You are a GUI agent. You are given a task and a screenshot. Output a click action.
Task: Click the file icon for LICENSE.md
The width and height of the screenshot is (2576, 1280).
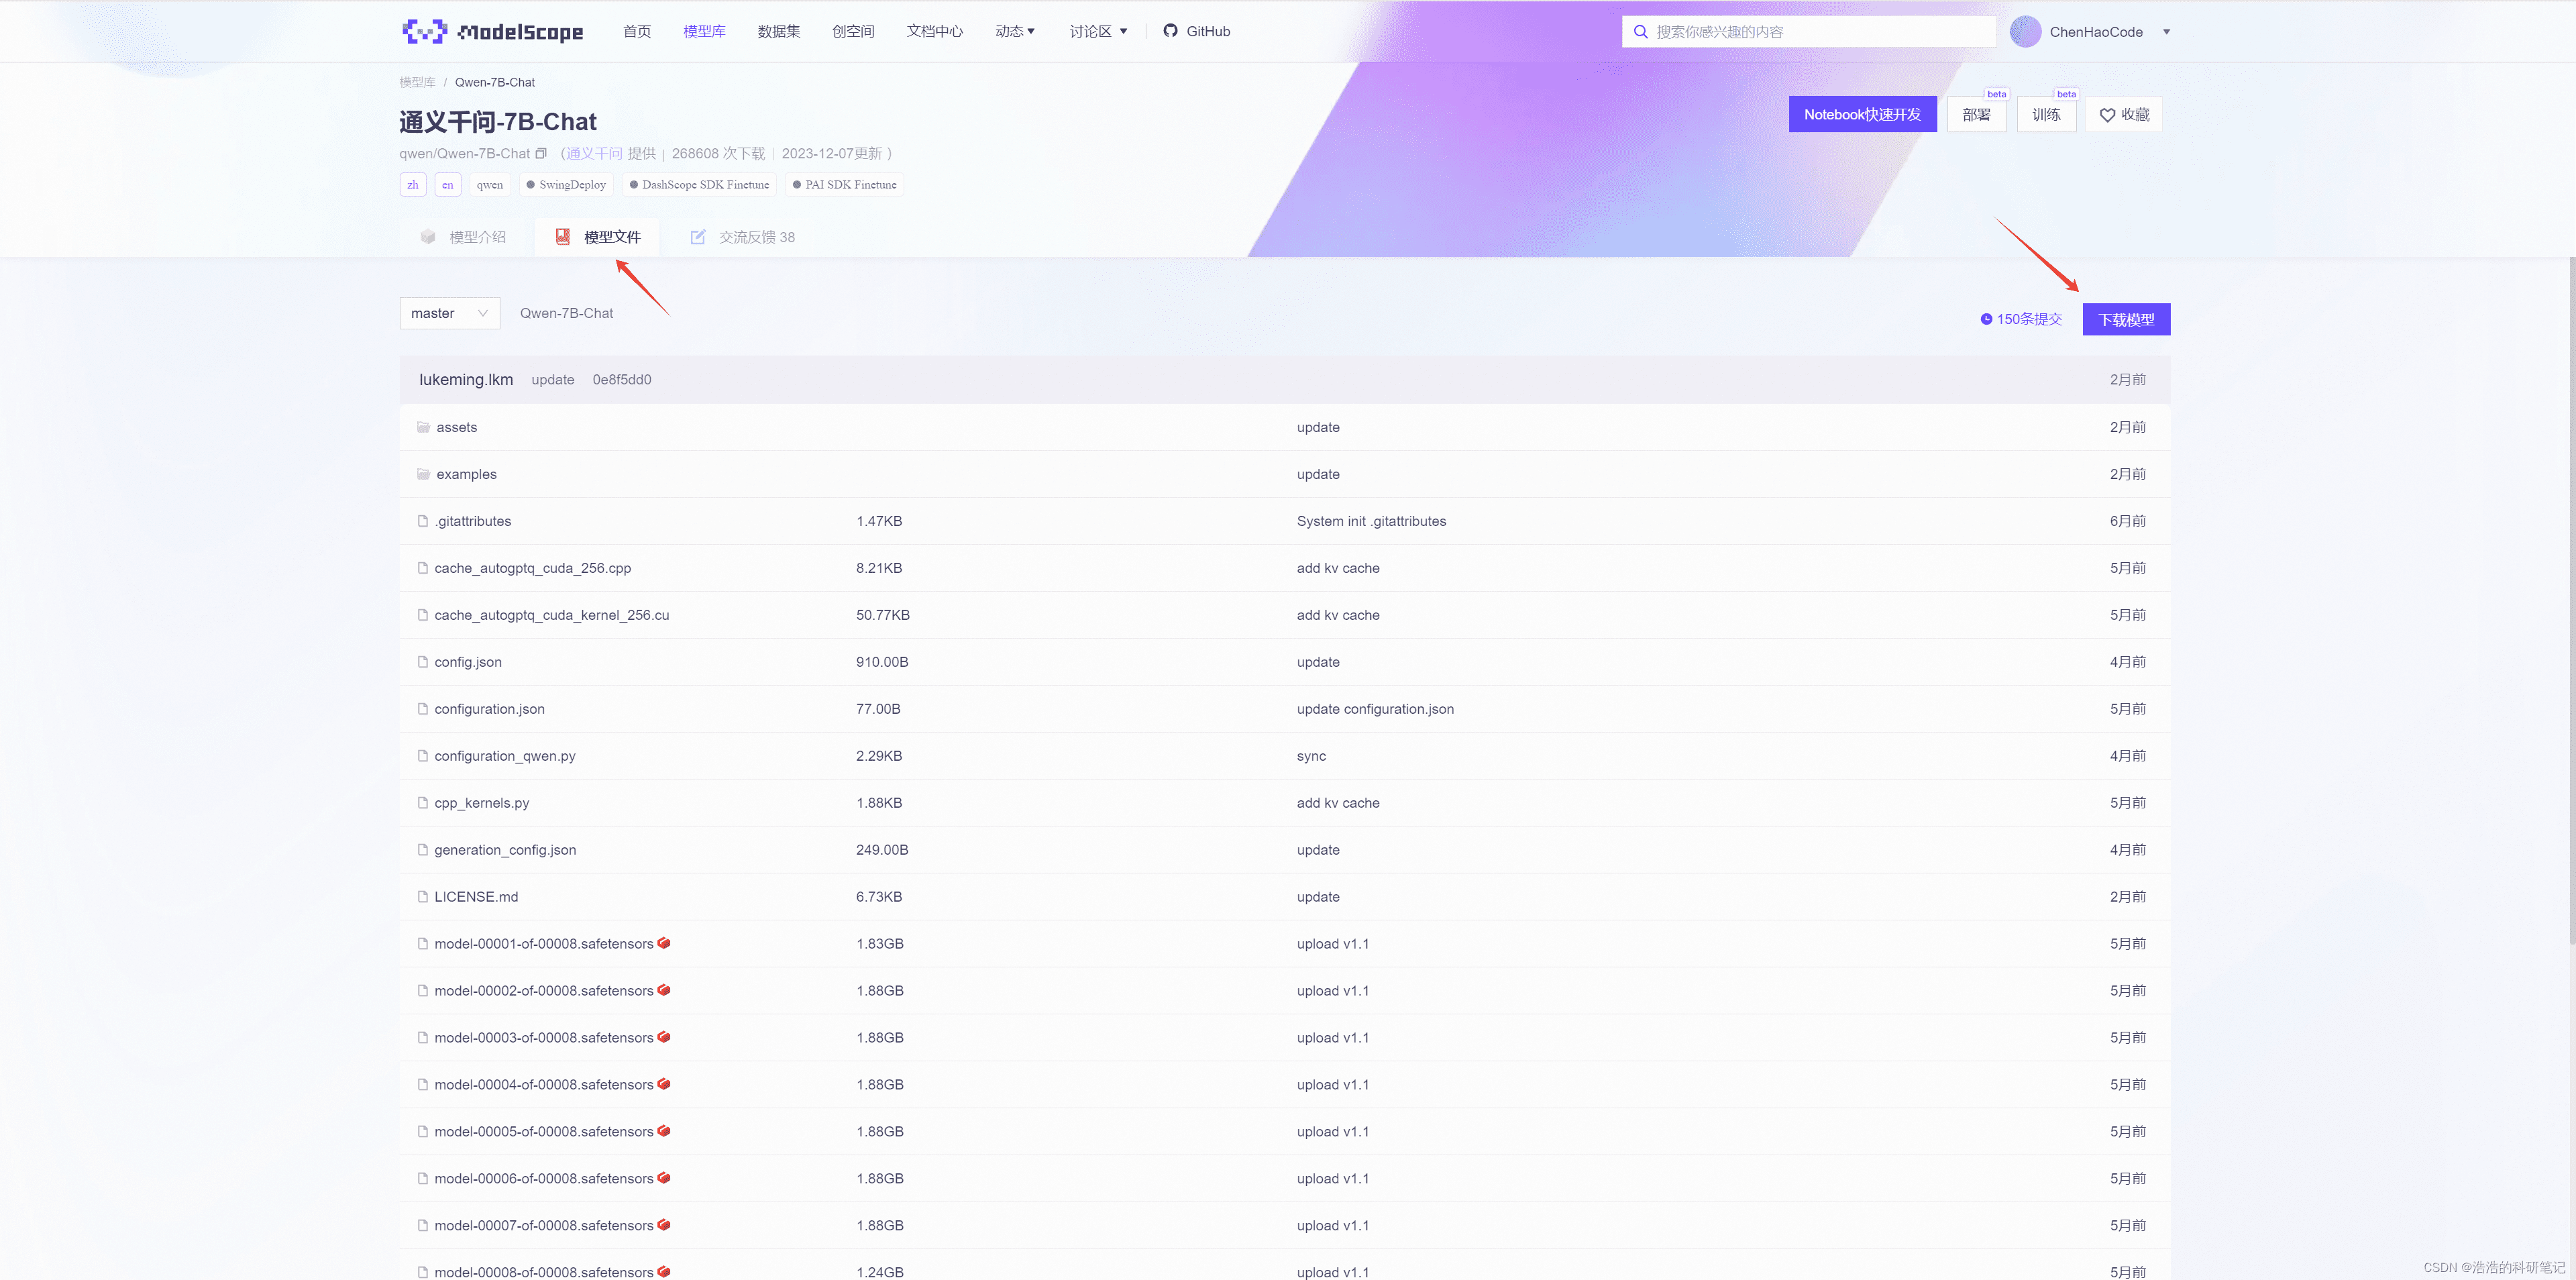tap(423, 897)
